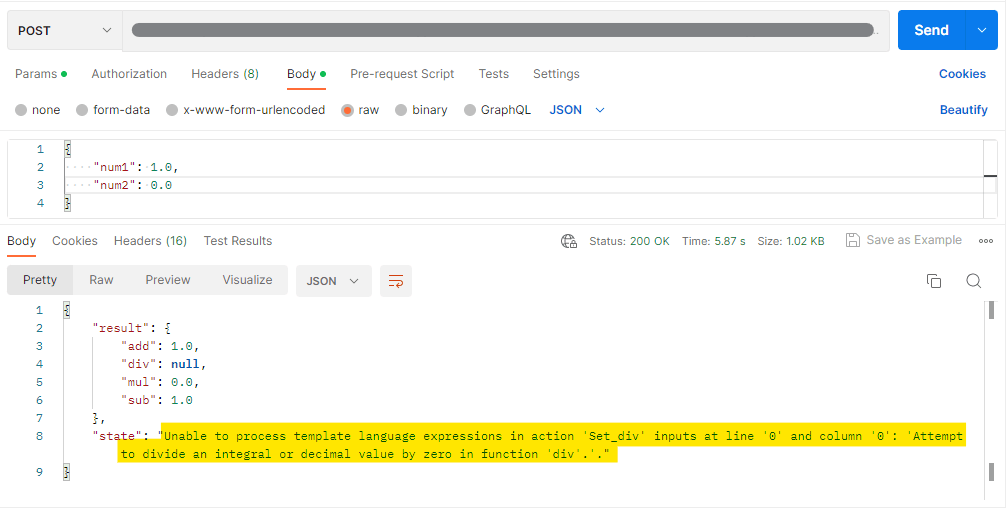Viewport: 1006px width, 508px height.
Task: Switch to the Authorization tab
Action: (129, 74)
